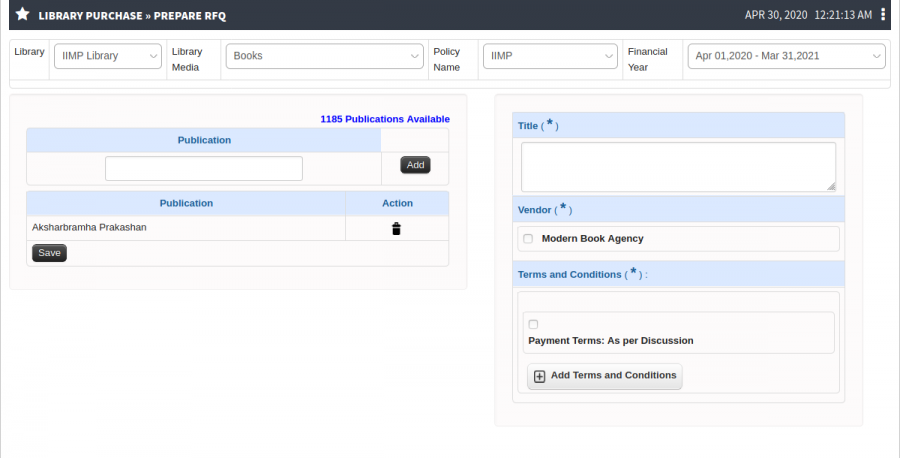Click into the Title text area

(x=678, y=167)
